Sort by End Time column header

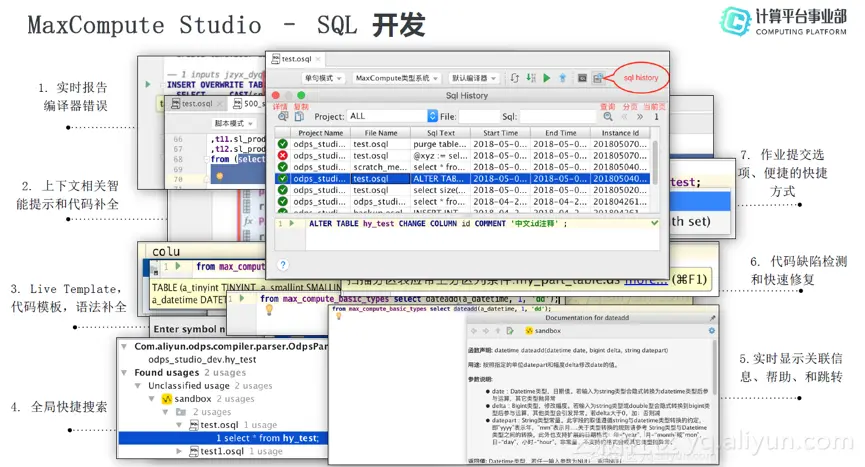click(x=560, y=133)
